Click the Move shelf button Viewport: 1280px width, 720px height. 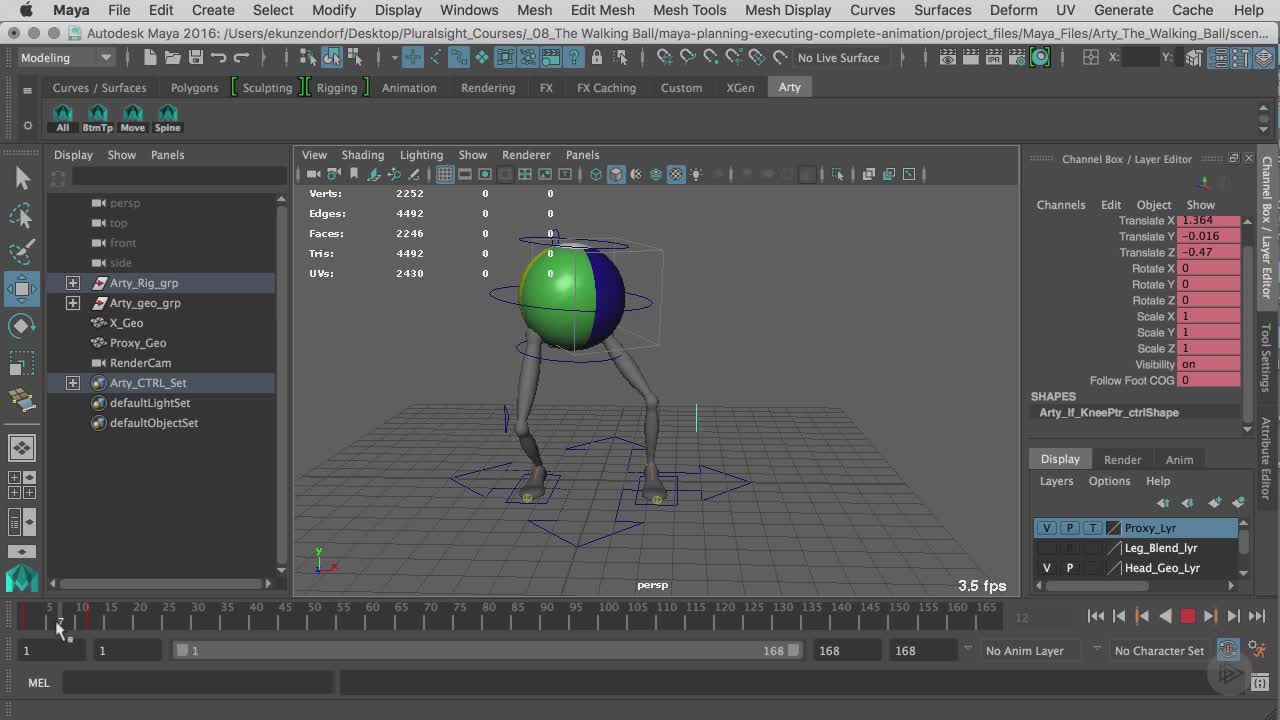click(x=133, y=118)
